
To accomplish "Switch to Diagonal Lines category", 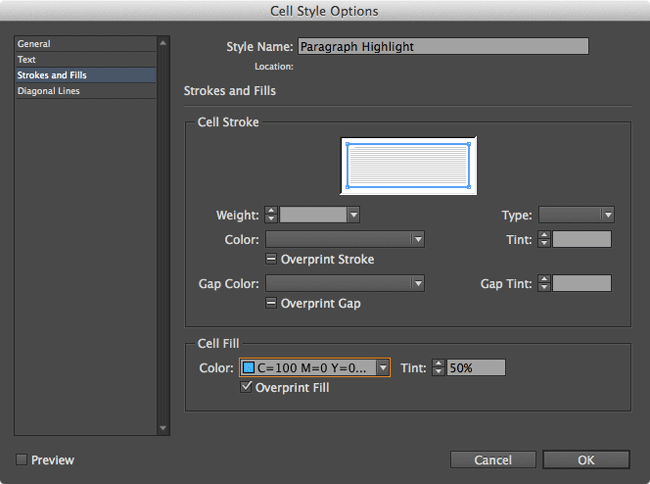I will (x=85, y=91).
